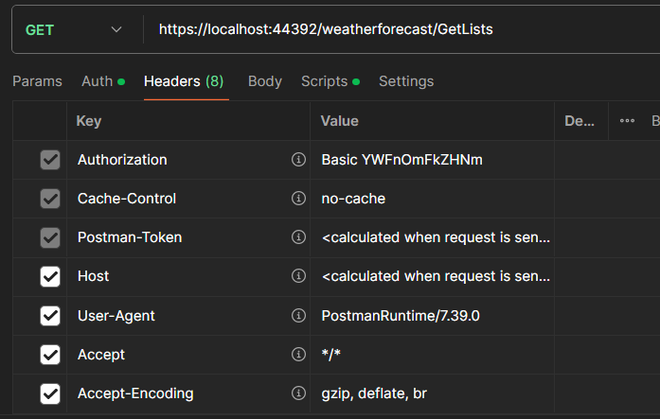660x419 pixels.
Task: Click info icon beside Postman-Token header
Action: [298, 238]
